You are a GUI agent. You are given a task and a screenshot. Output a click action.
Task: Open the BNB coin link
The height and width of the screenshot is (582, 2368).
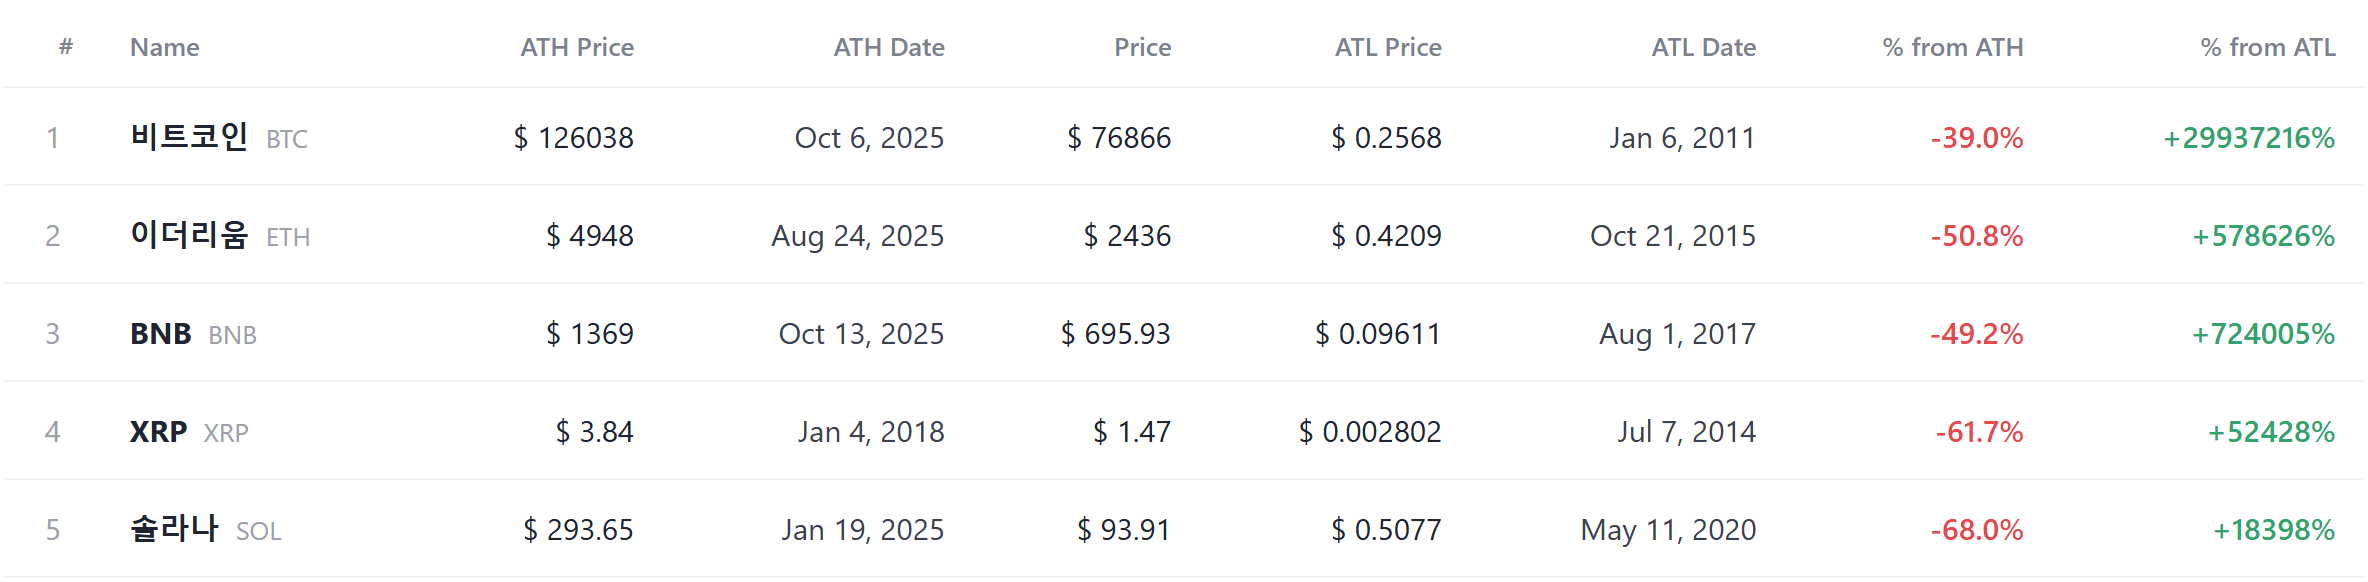[193, 333]
